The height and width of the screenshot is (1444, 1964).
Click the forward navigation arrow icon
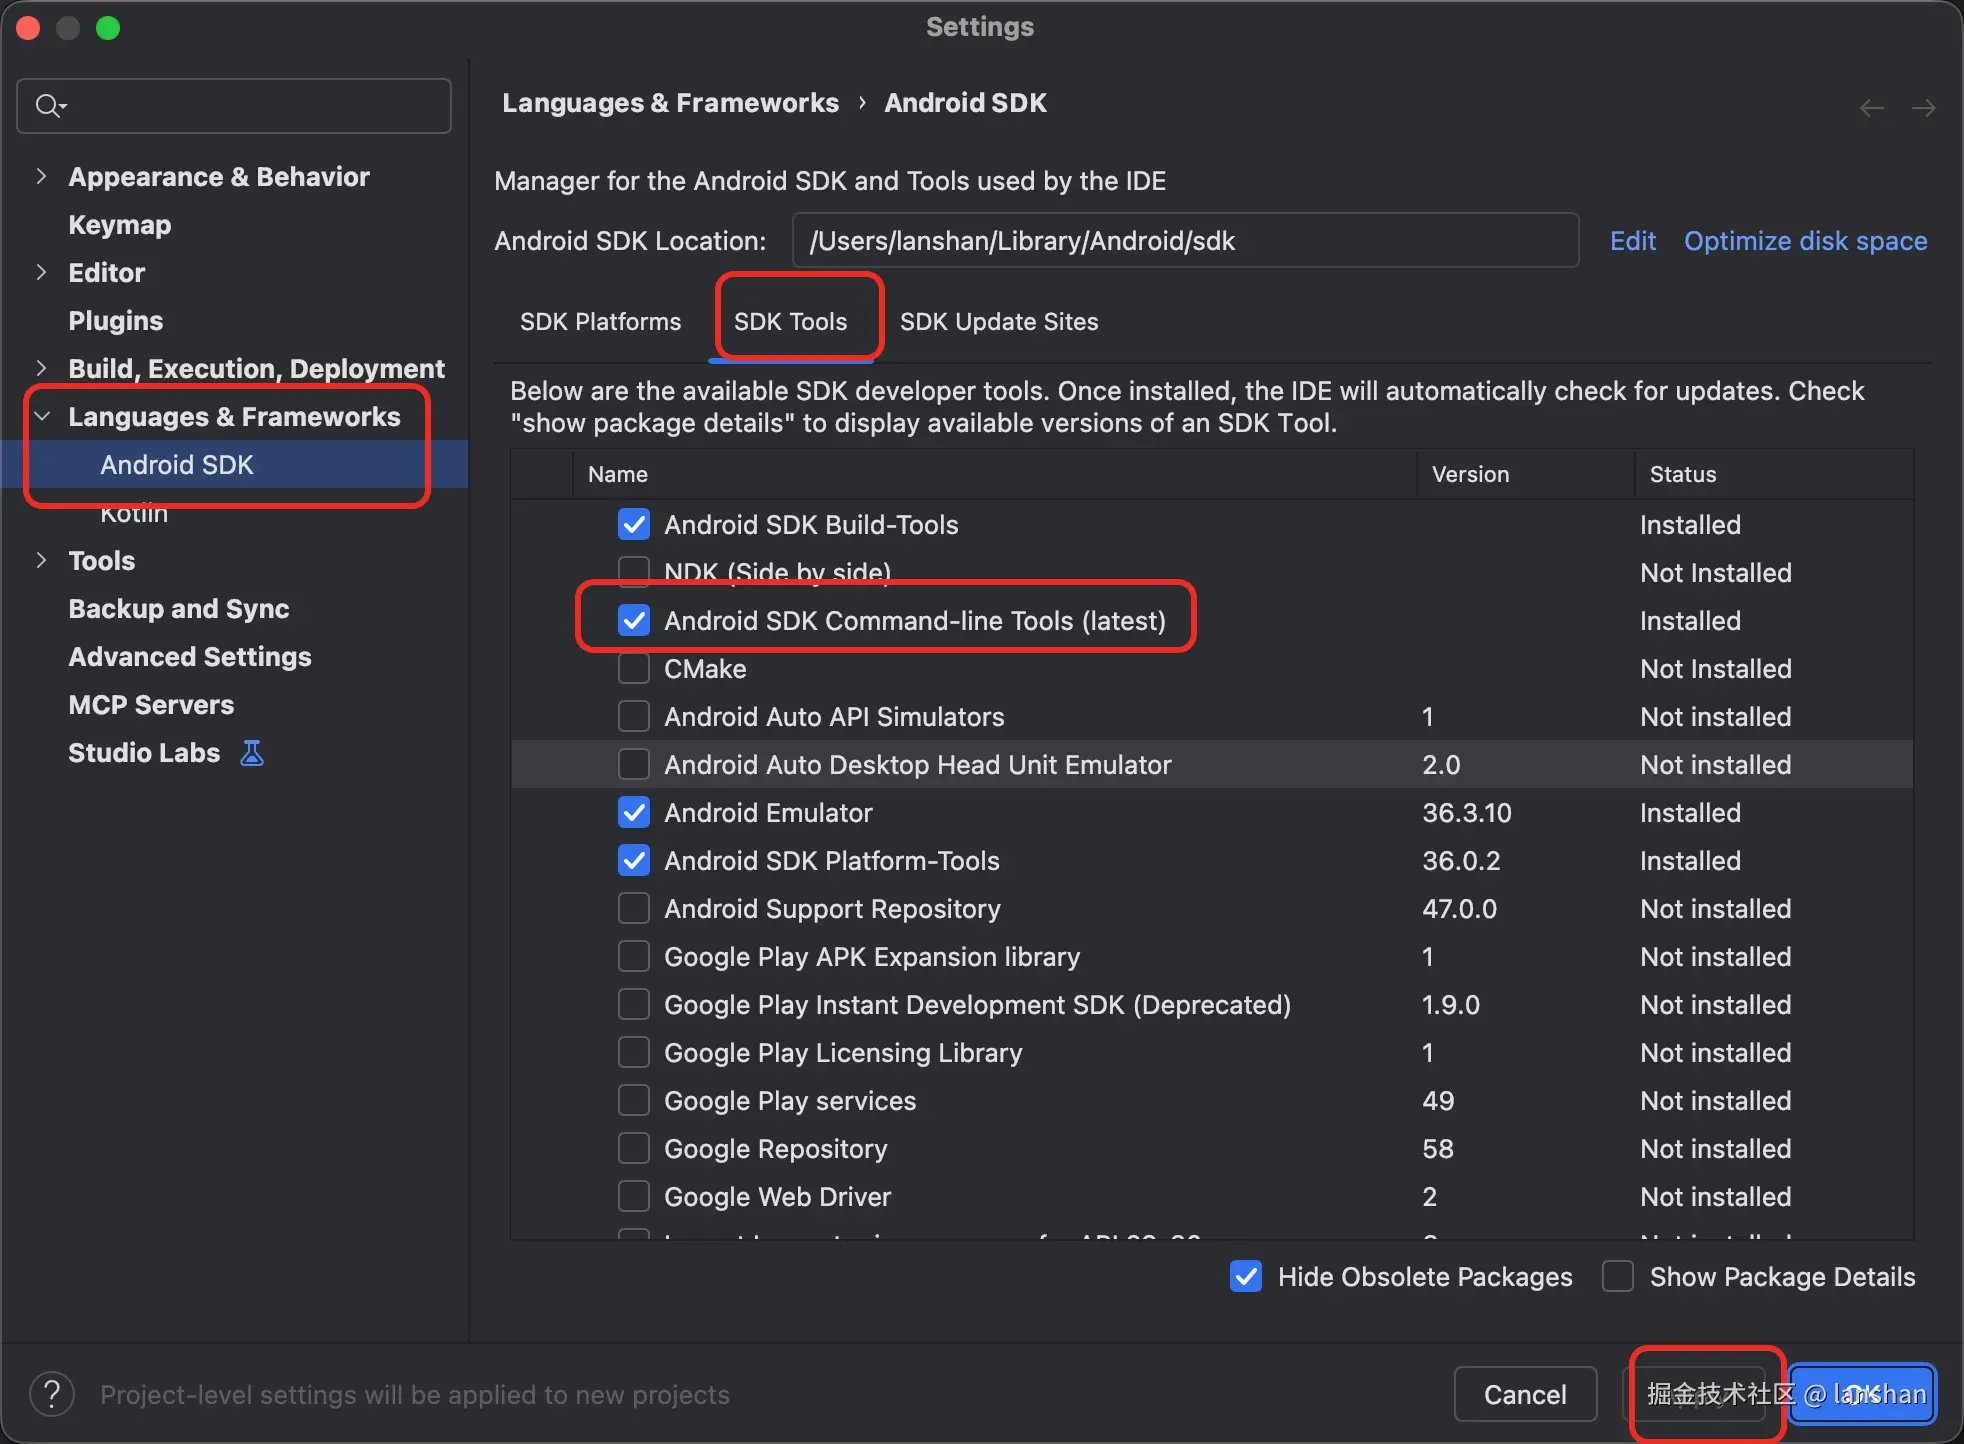(x=1923, y=108)
